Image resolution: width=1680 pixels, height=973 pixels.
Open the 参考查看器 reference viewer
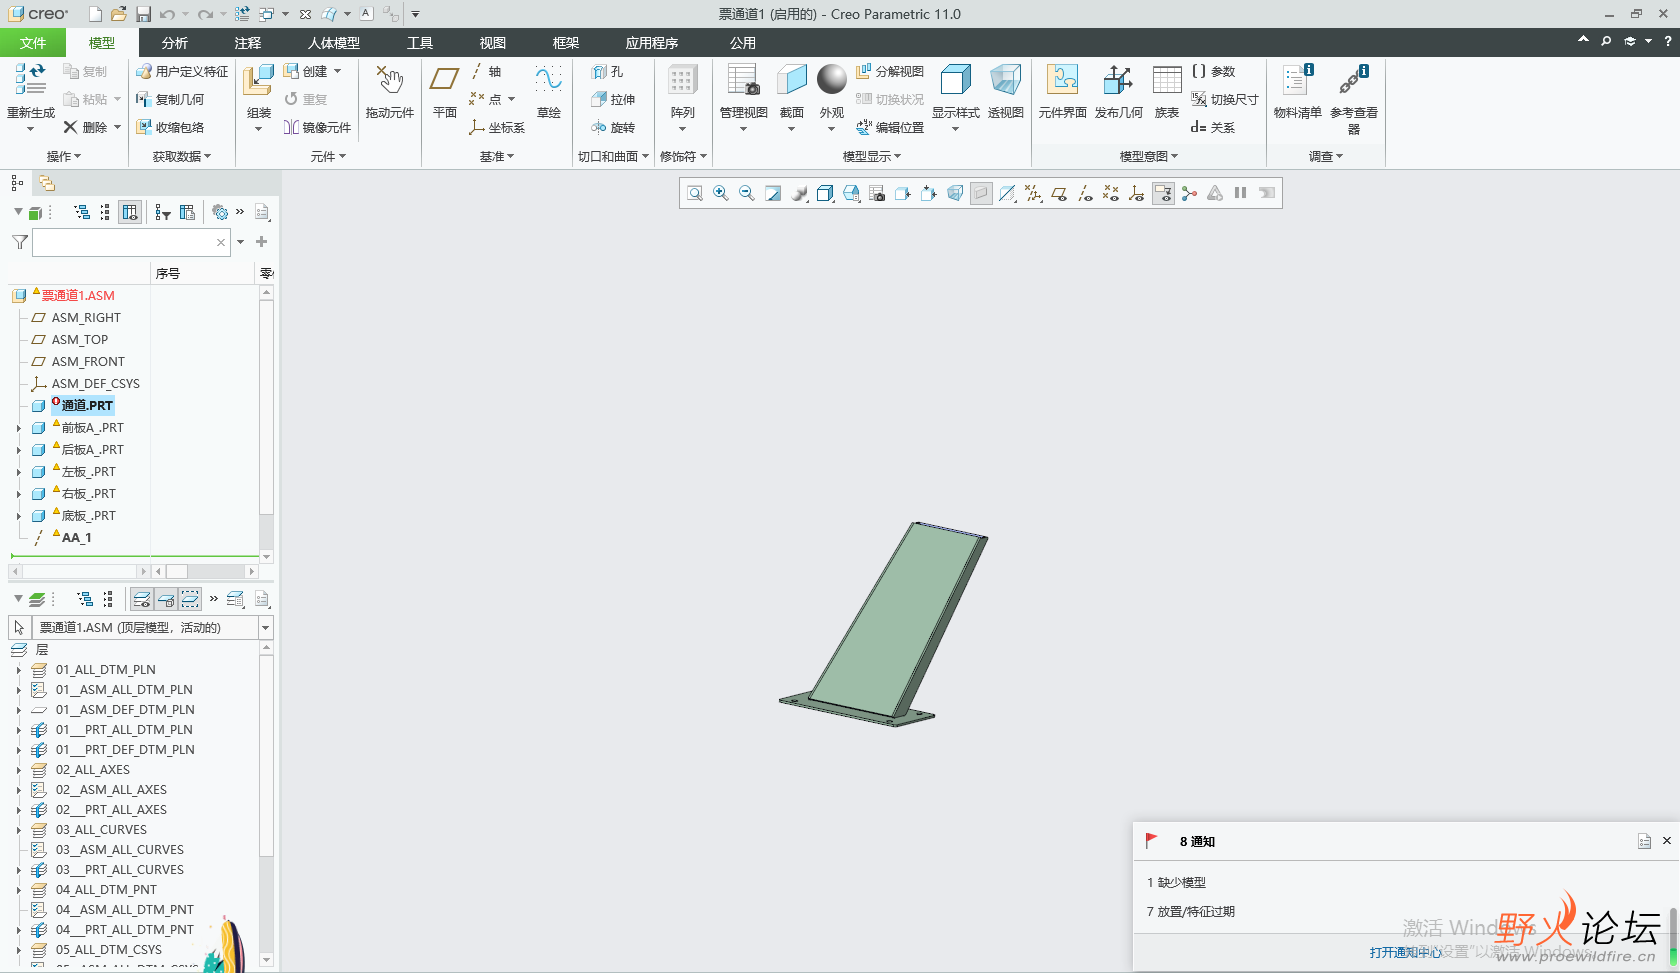[x=1354, y=99]
